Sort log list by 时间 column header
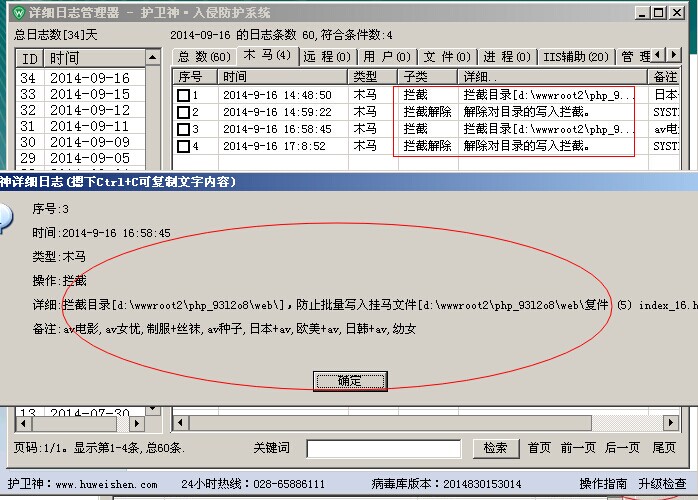The image size is (698, 500). [283, 77]
